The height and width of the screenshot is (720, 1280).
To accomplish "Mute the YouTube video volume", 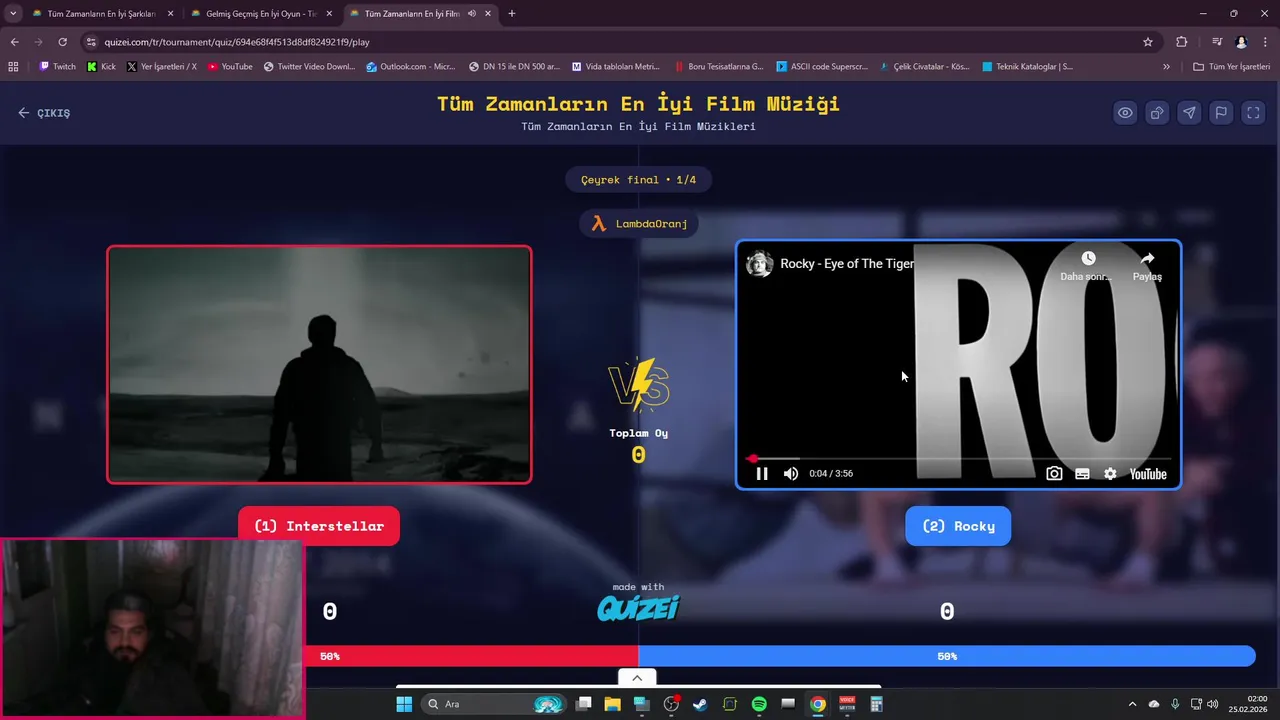I will click(791, 474).
